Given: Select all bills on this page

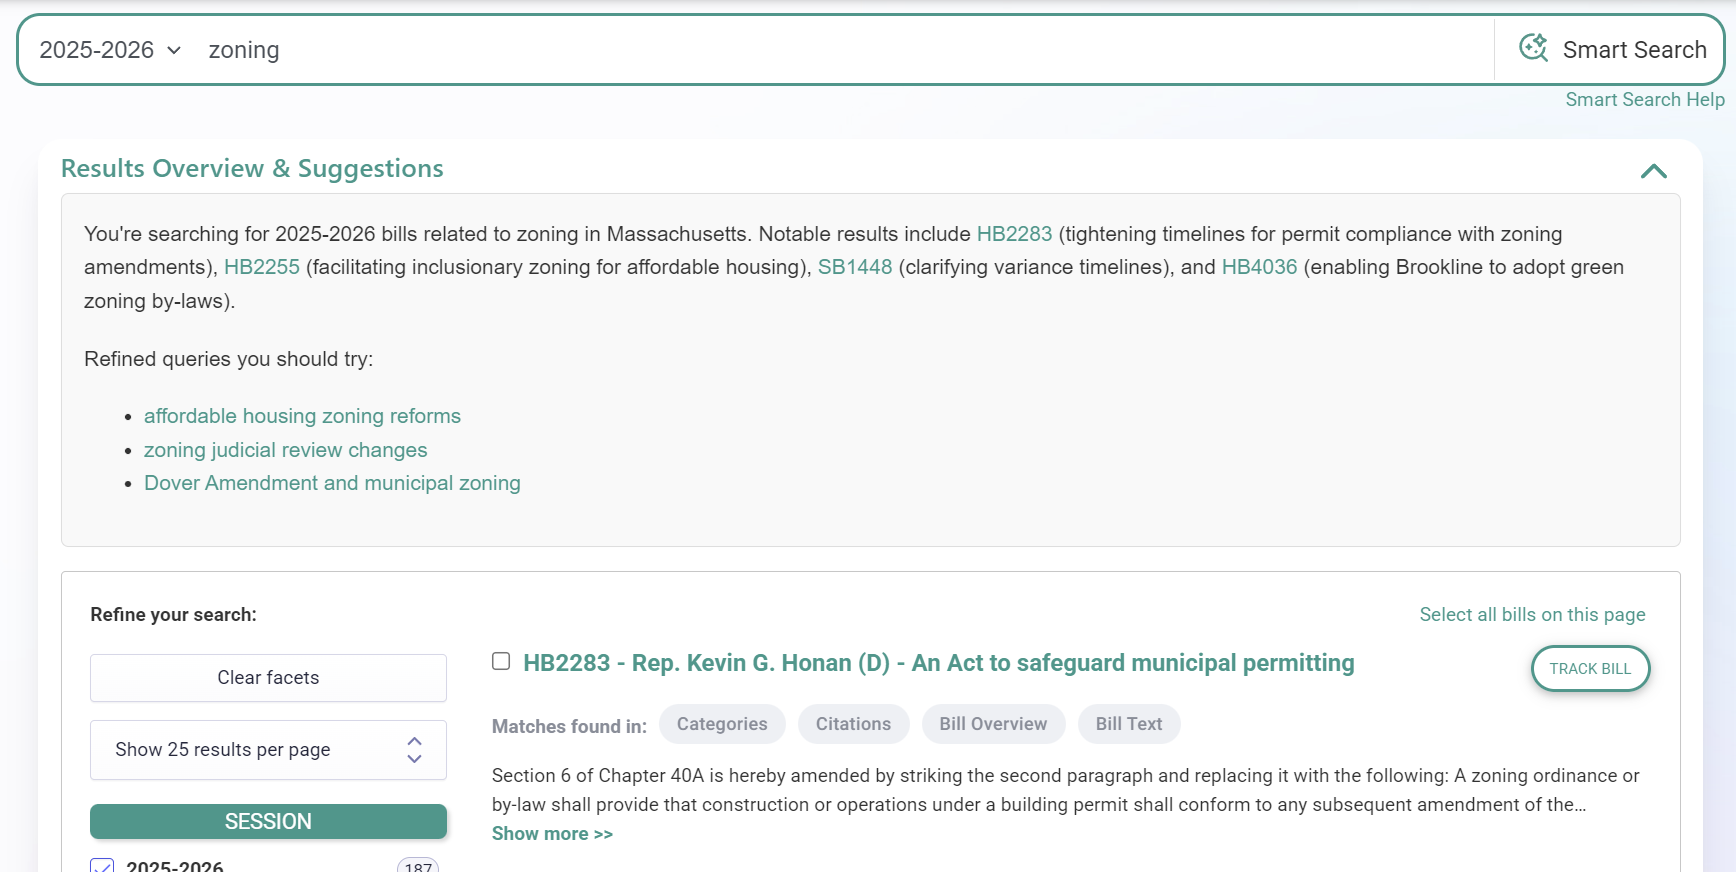Looking at the screenshot, I should [1532, 614].
